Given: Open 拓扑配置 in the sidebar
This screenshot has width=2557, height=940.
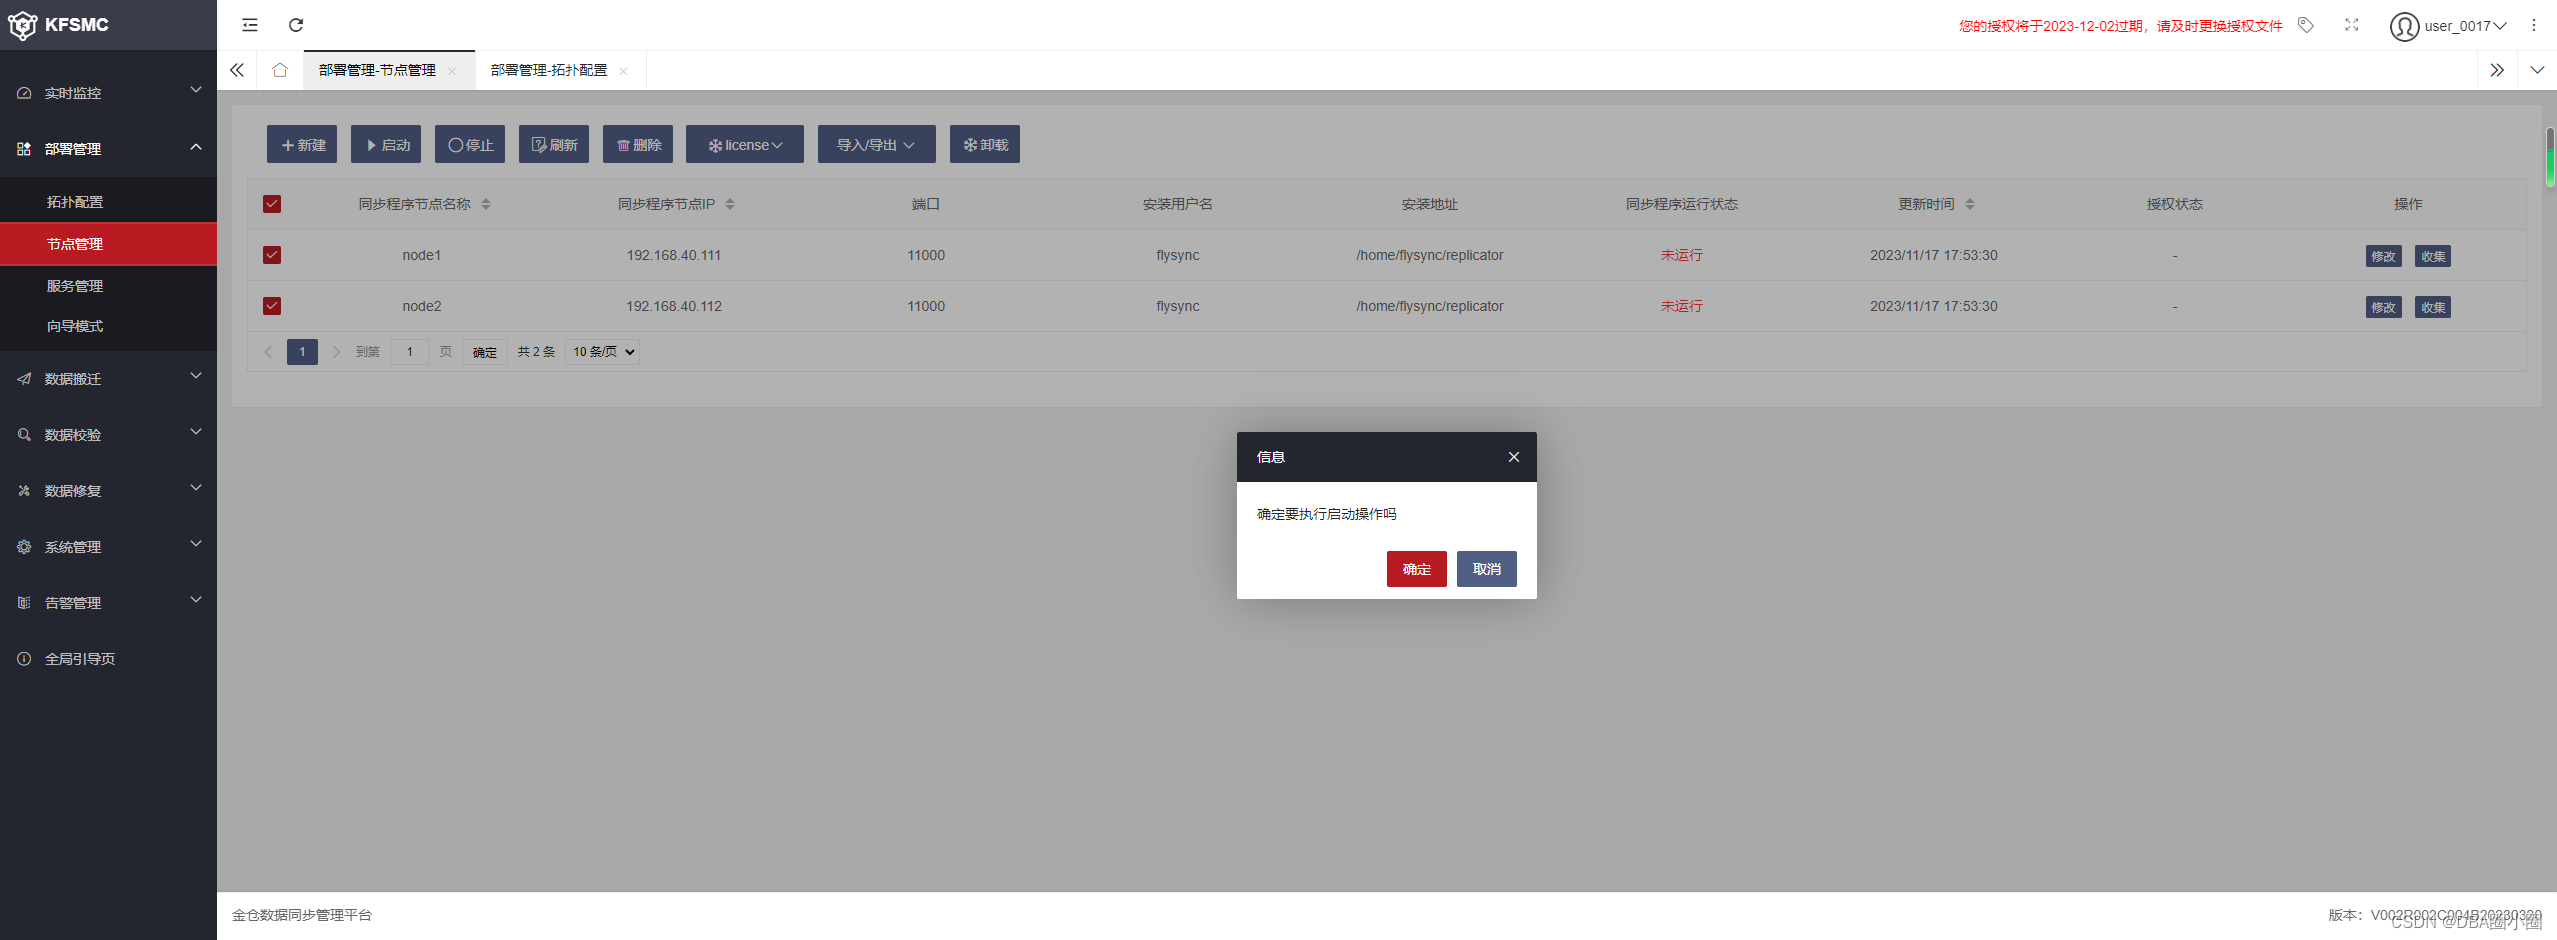Looking at the screenshot, I should pos(108,201).
